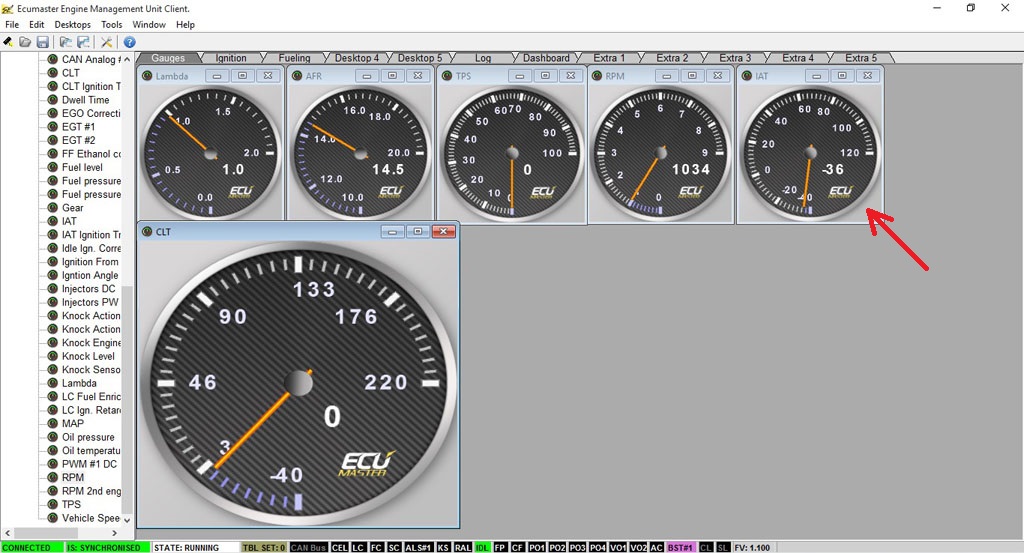
Task: Click the open folder toolbar icon
Action: (25, 42)
